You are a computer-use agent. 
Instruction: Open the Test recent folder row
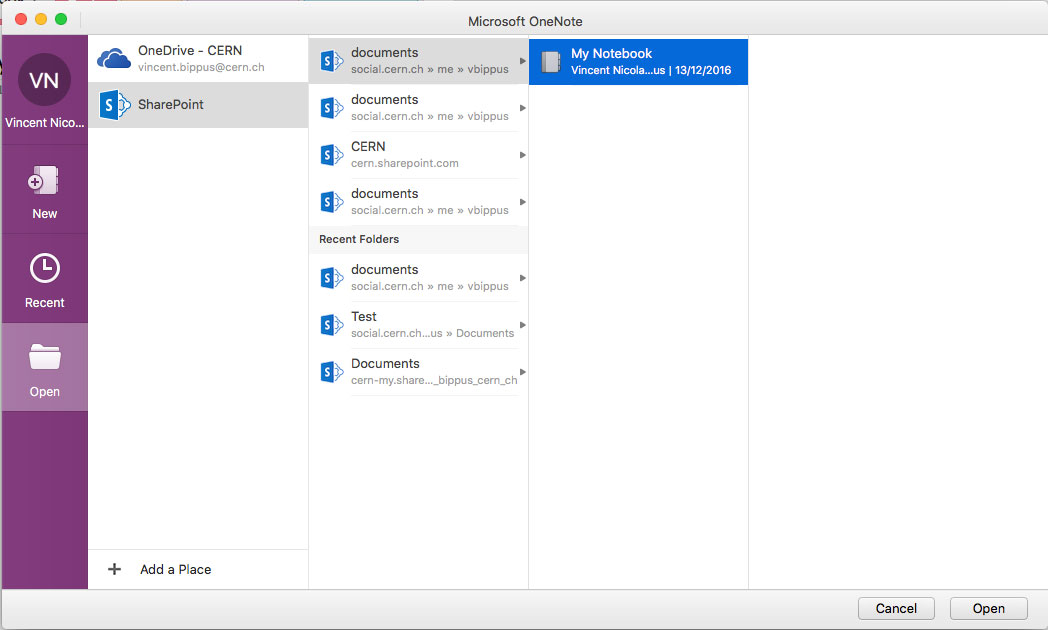[x=418, y=325]
